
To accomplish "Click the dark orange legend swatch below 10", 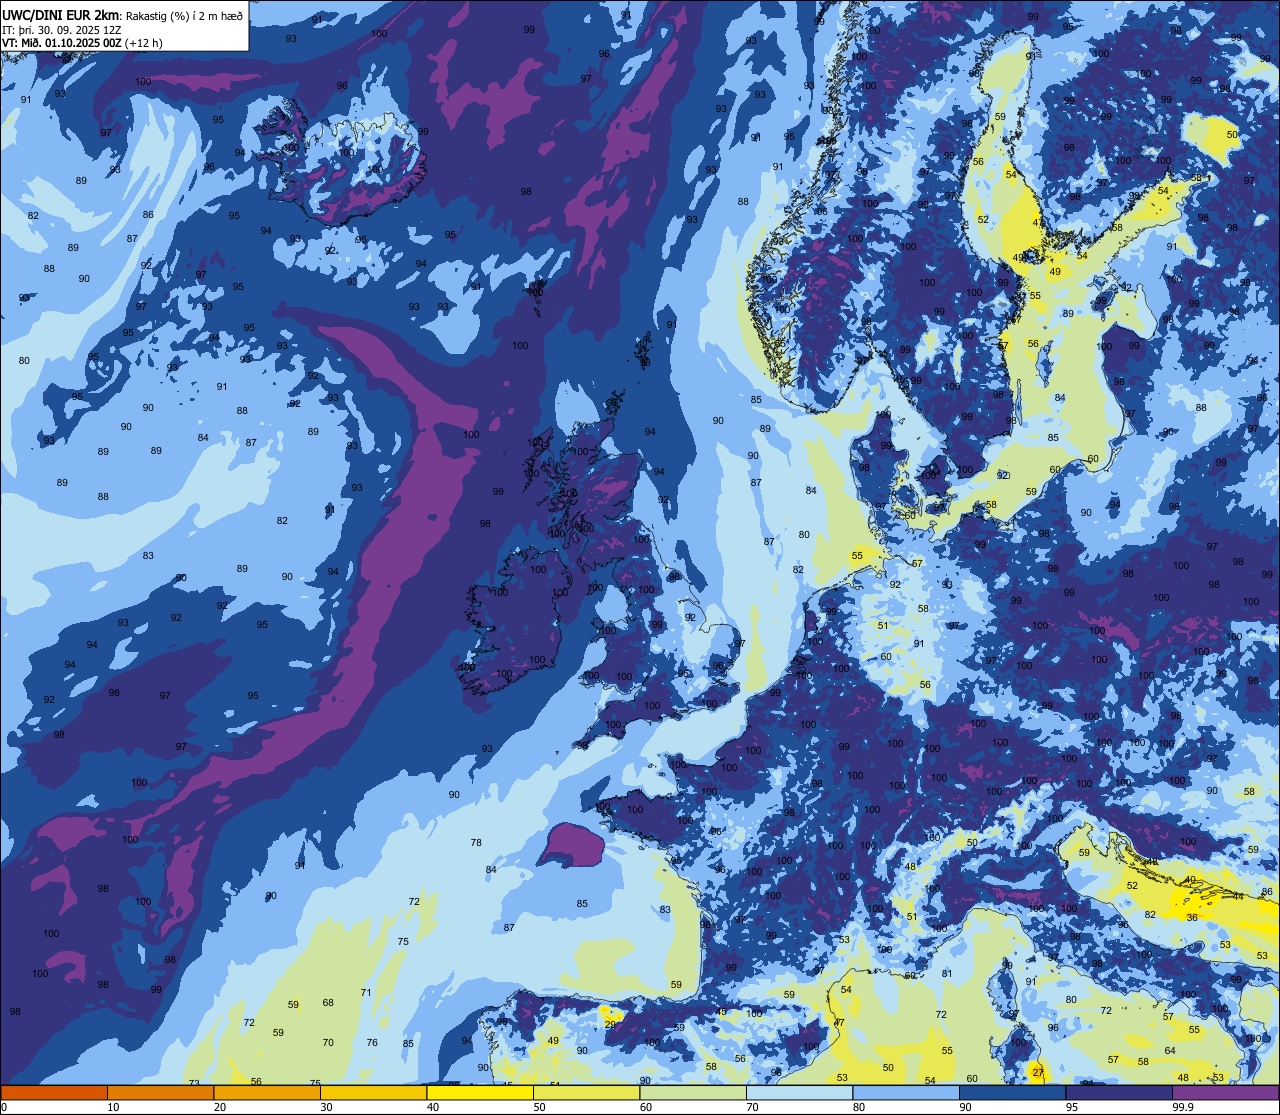I will point(54,1092).
